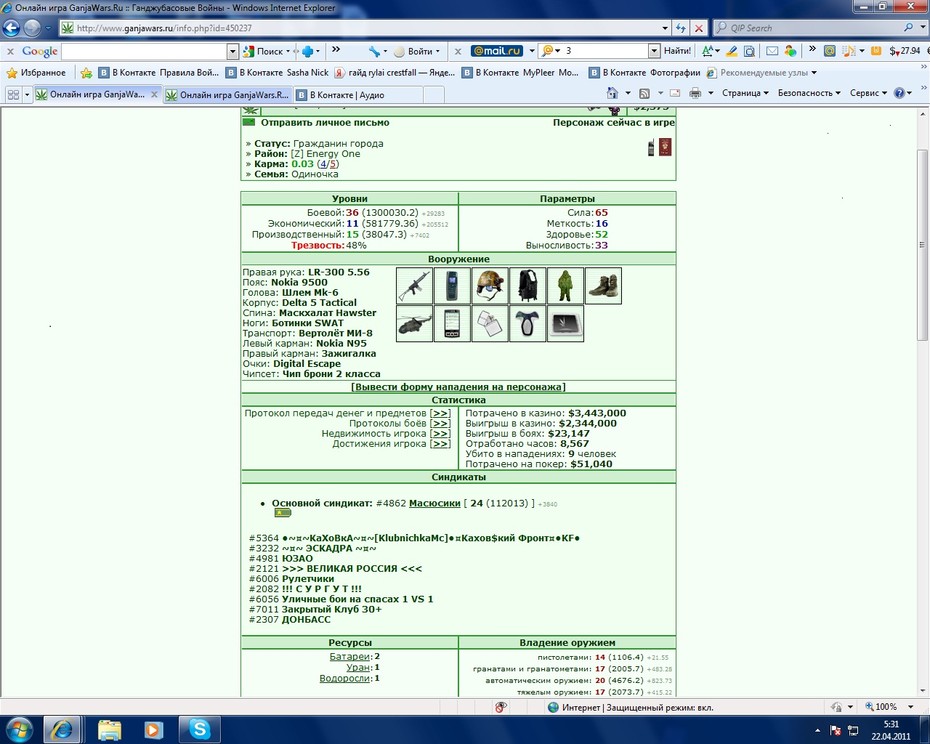Open Протокол передач денег и предметов >> link

(439, 413)
